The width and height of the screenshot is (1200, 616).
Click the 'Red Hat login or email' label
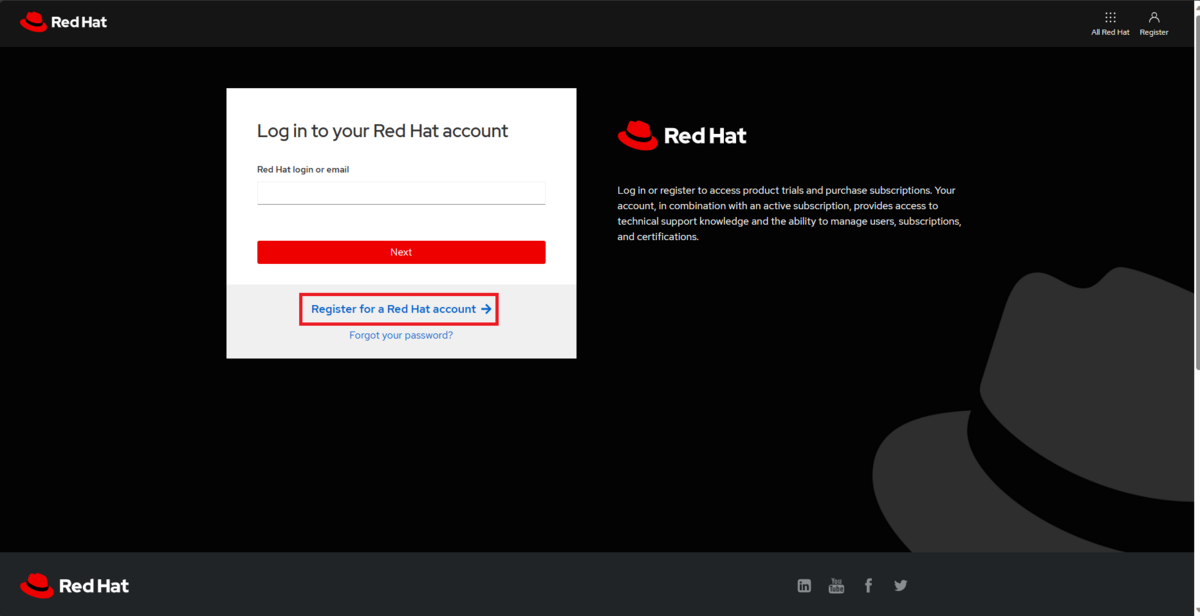(303, 170)
